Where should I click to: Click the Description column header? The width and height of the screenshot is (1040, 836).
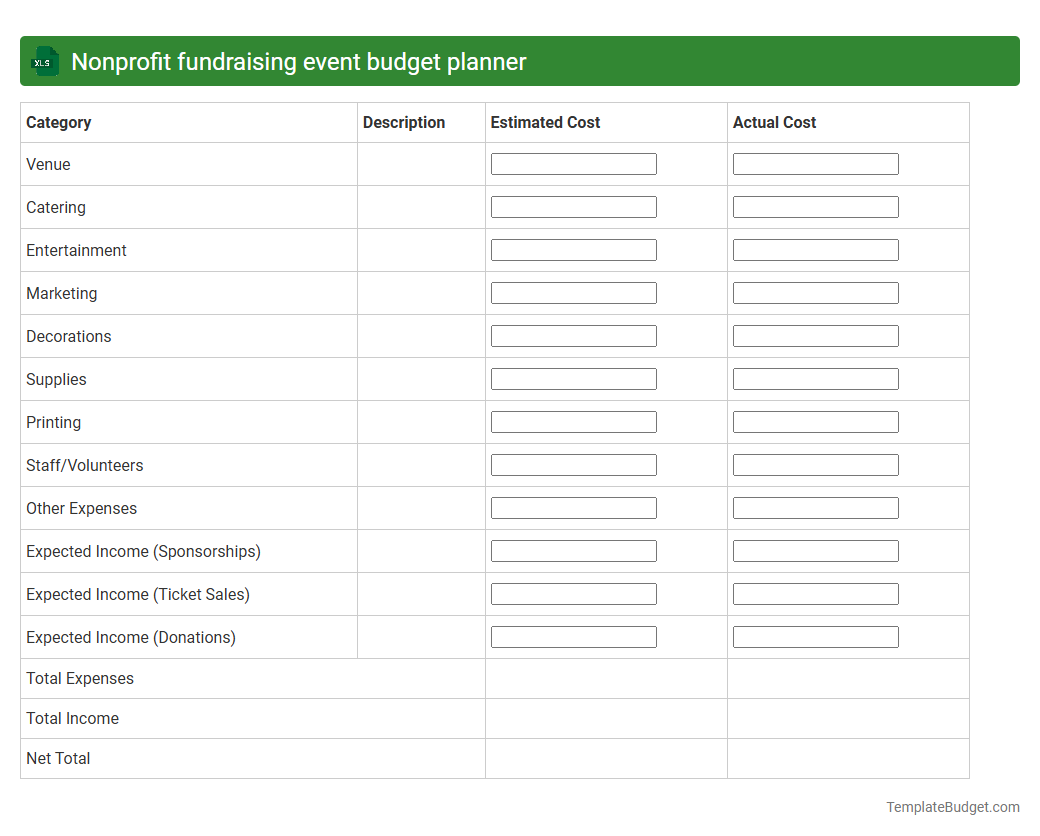pos(404,122)
